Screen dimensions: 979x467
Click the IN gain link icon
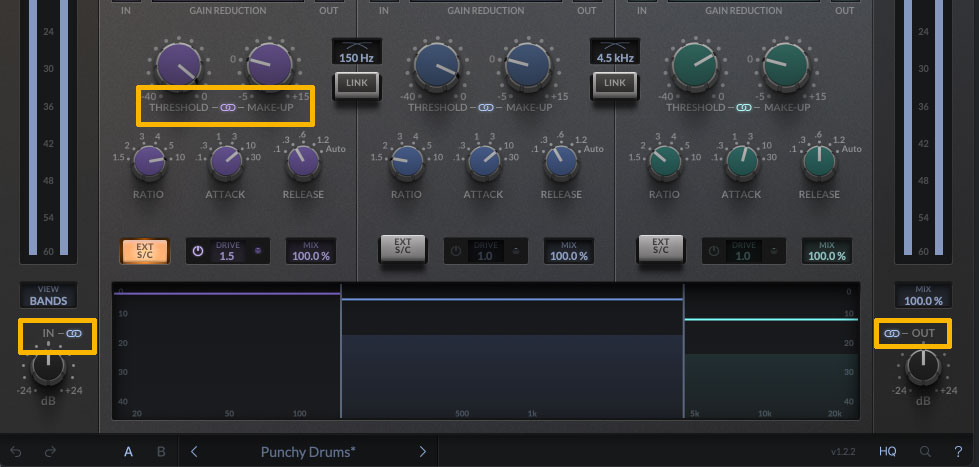click(x=75, y=333)
